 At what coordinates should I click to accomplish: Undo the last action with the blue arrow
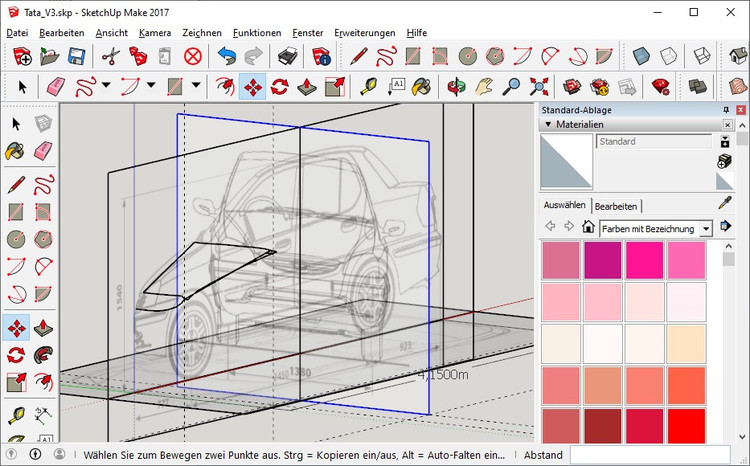(226, 56)
